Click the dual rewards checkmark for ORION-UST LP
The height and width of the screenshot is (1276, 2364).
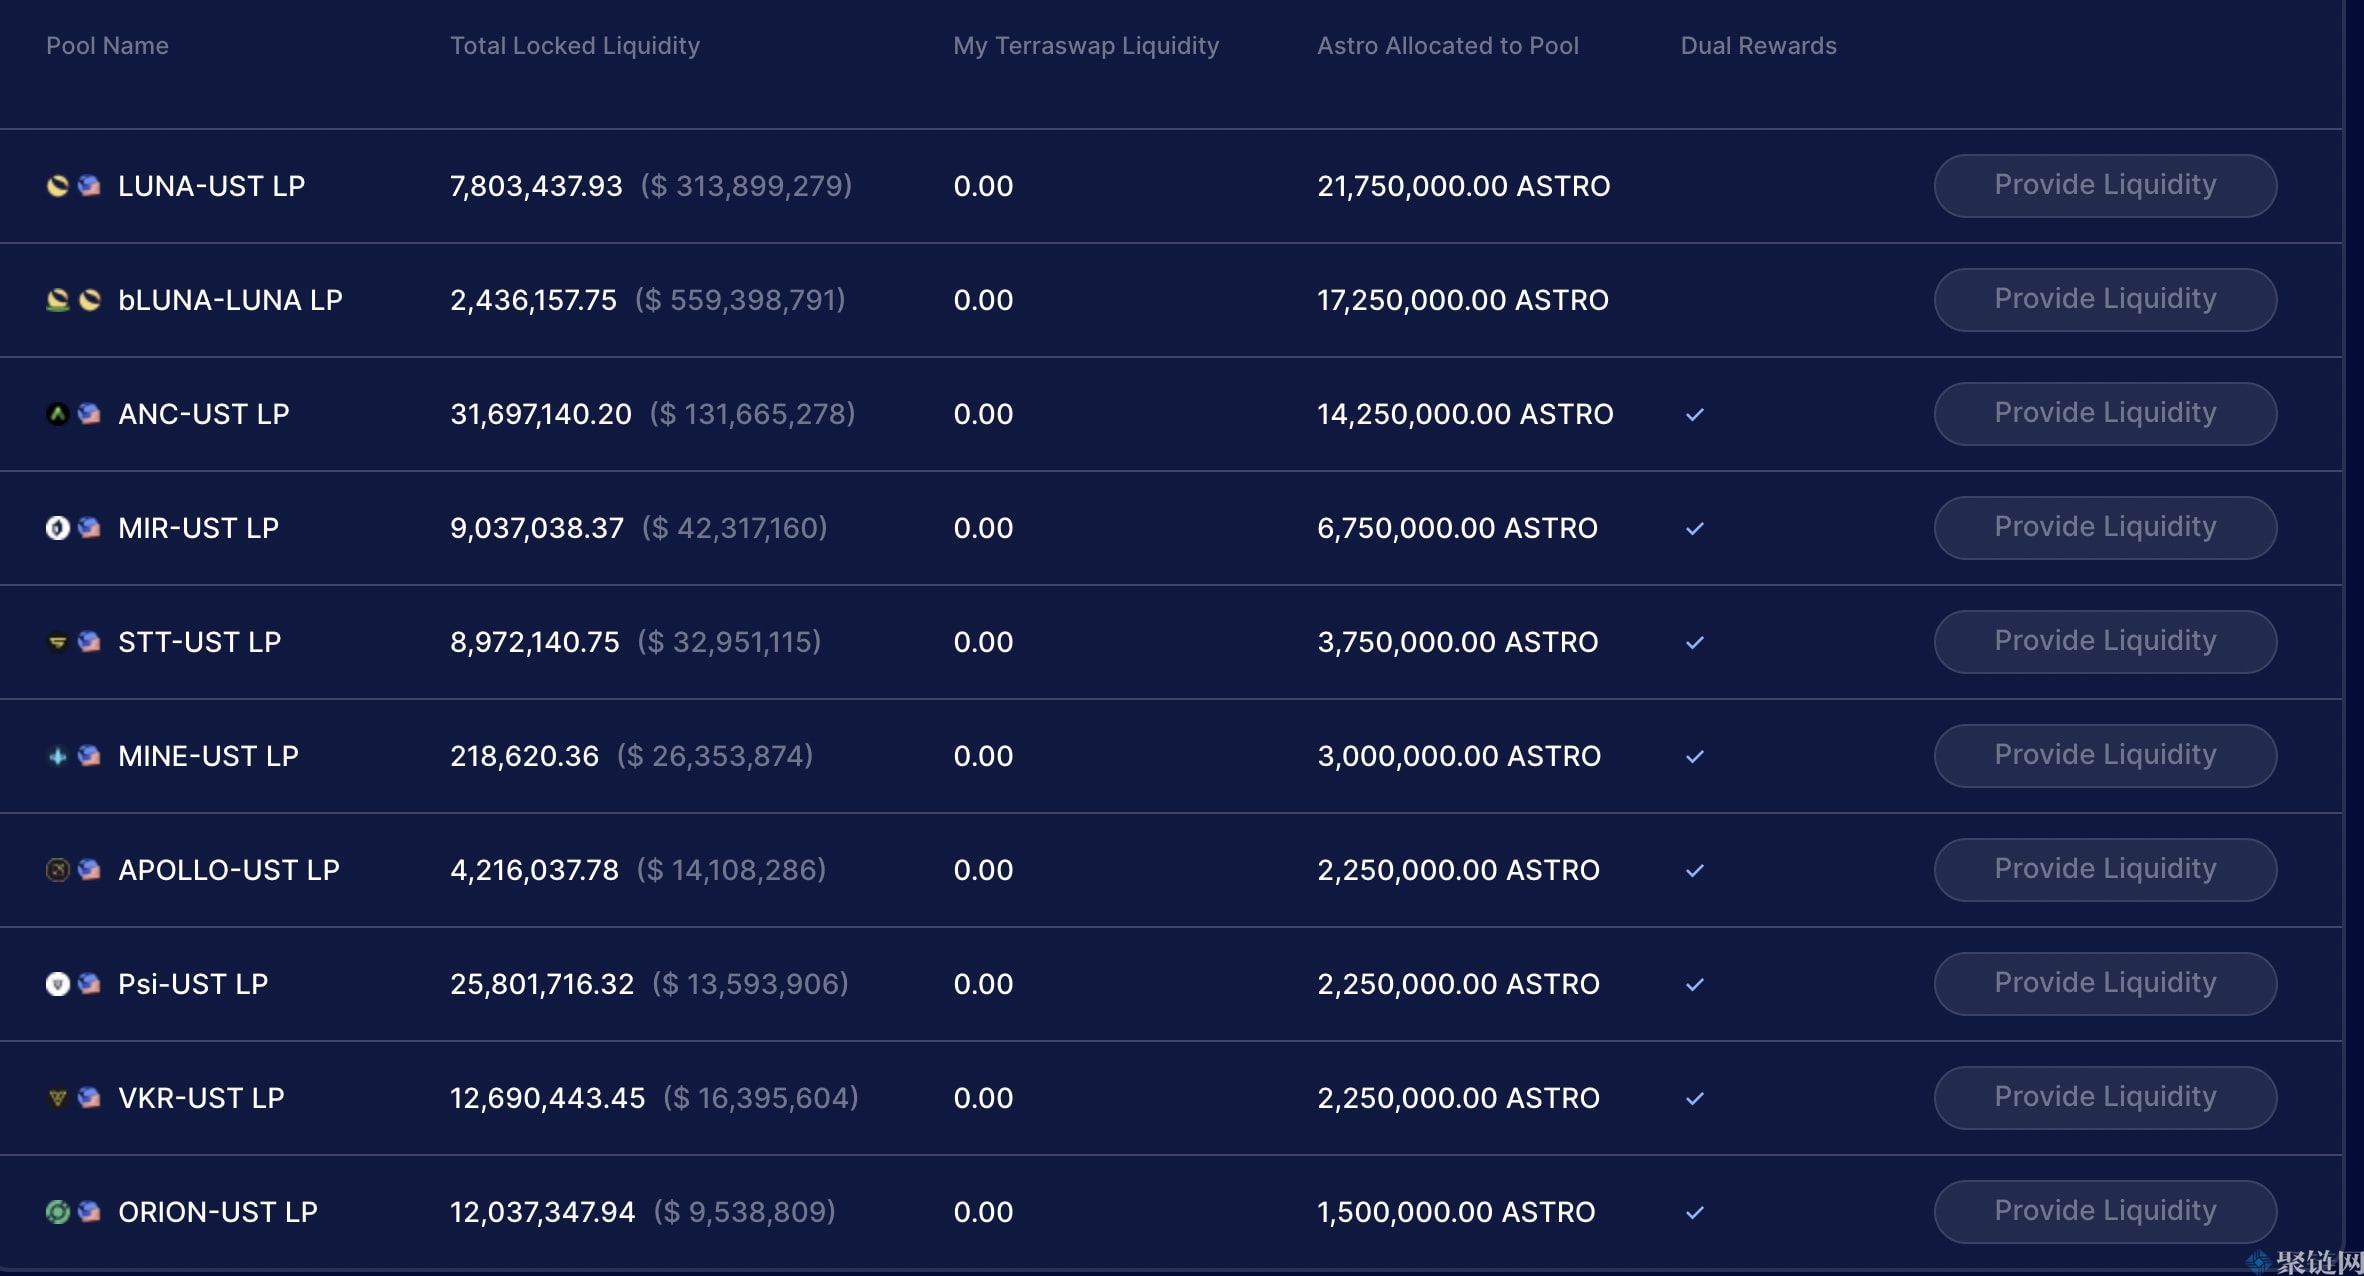tap(1695, 1212)
